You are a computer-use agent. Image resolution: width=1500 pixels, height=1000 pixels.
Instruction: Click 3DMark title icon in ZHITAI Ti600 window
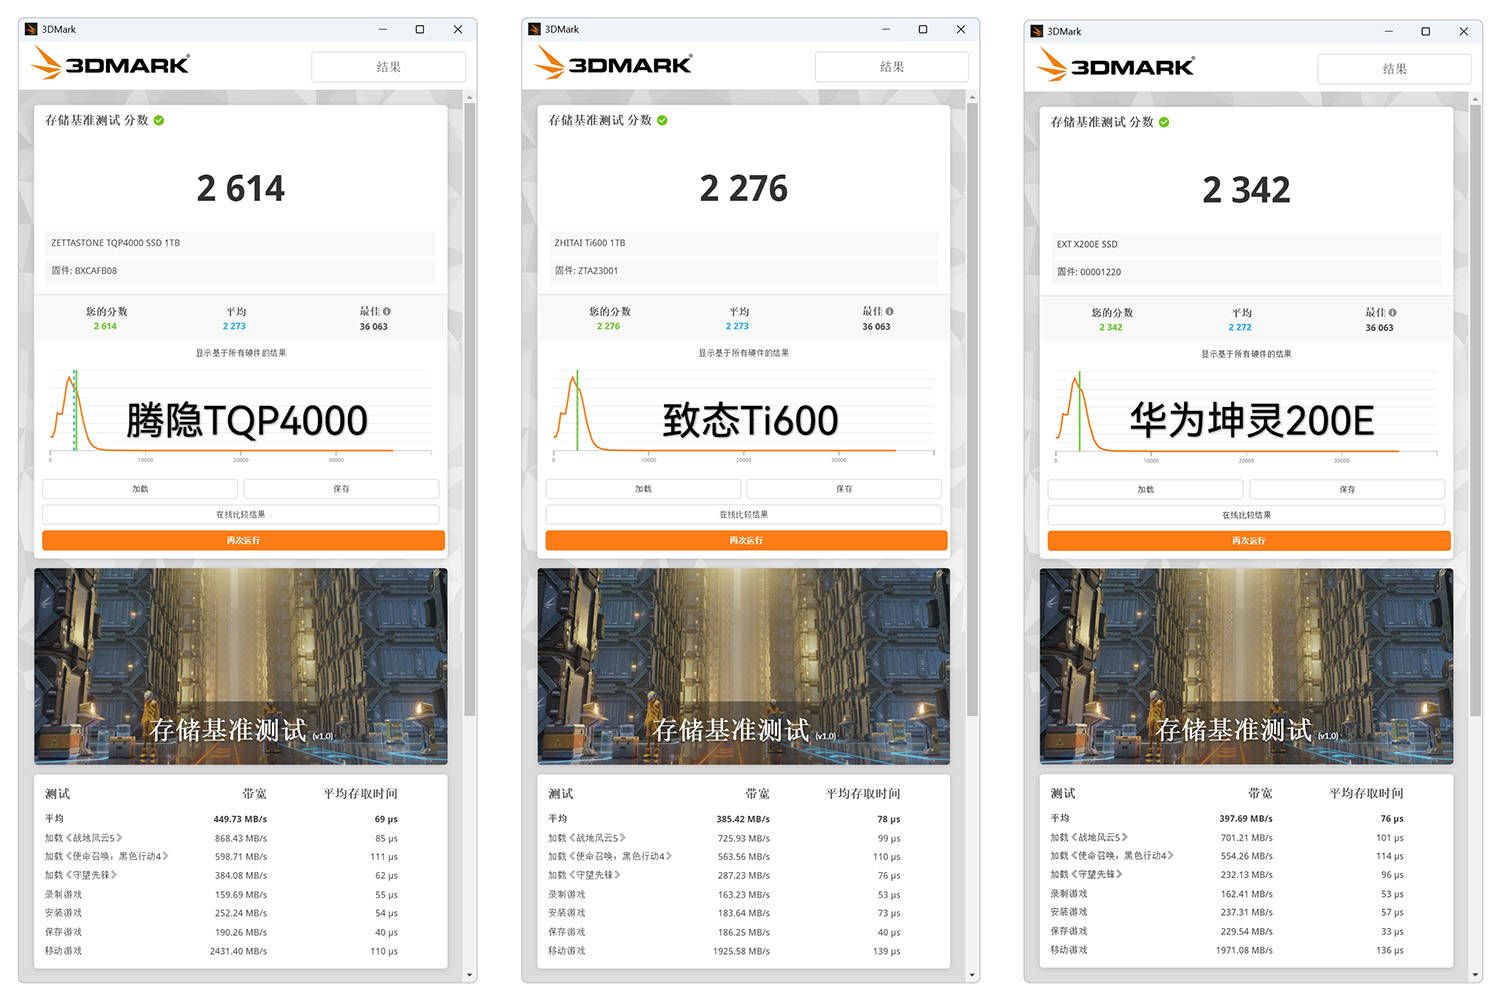pyautogui.click(x=535, y=29)
